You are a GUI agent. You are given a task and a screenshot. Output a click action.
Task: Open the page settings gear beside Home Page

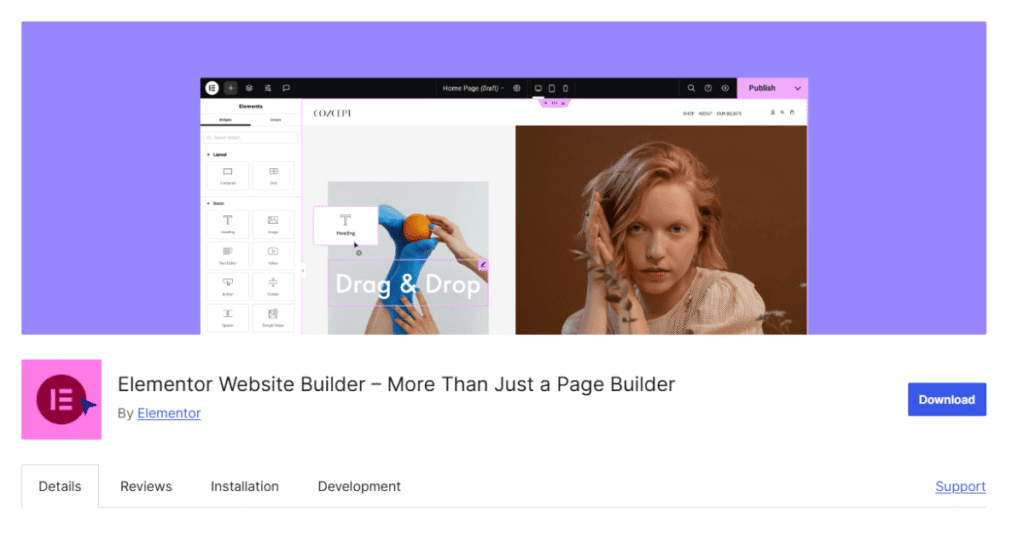coord(517,88)
